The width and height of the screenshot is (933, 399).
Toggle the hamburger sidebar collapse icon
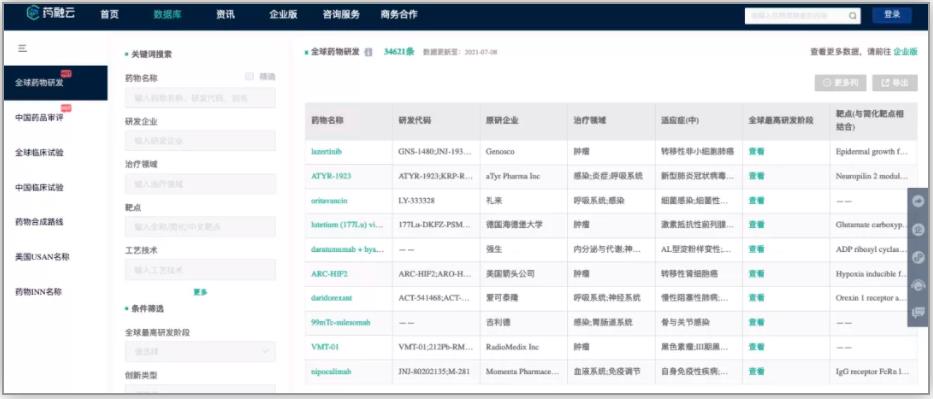(x=22, y=48)
